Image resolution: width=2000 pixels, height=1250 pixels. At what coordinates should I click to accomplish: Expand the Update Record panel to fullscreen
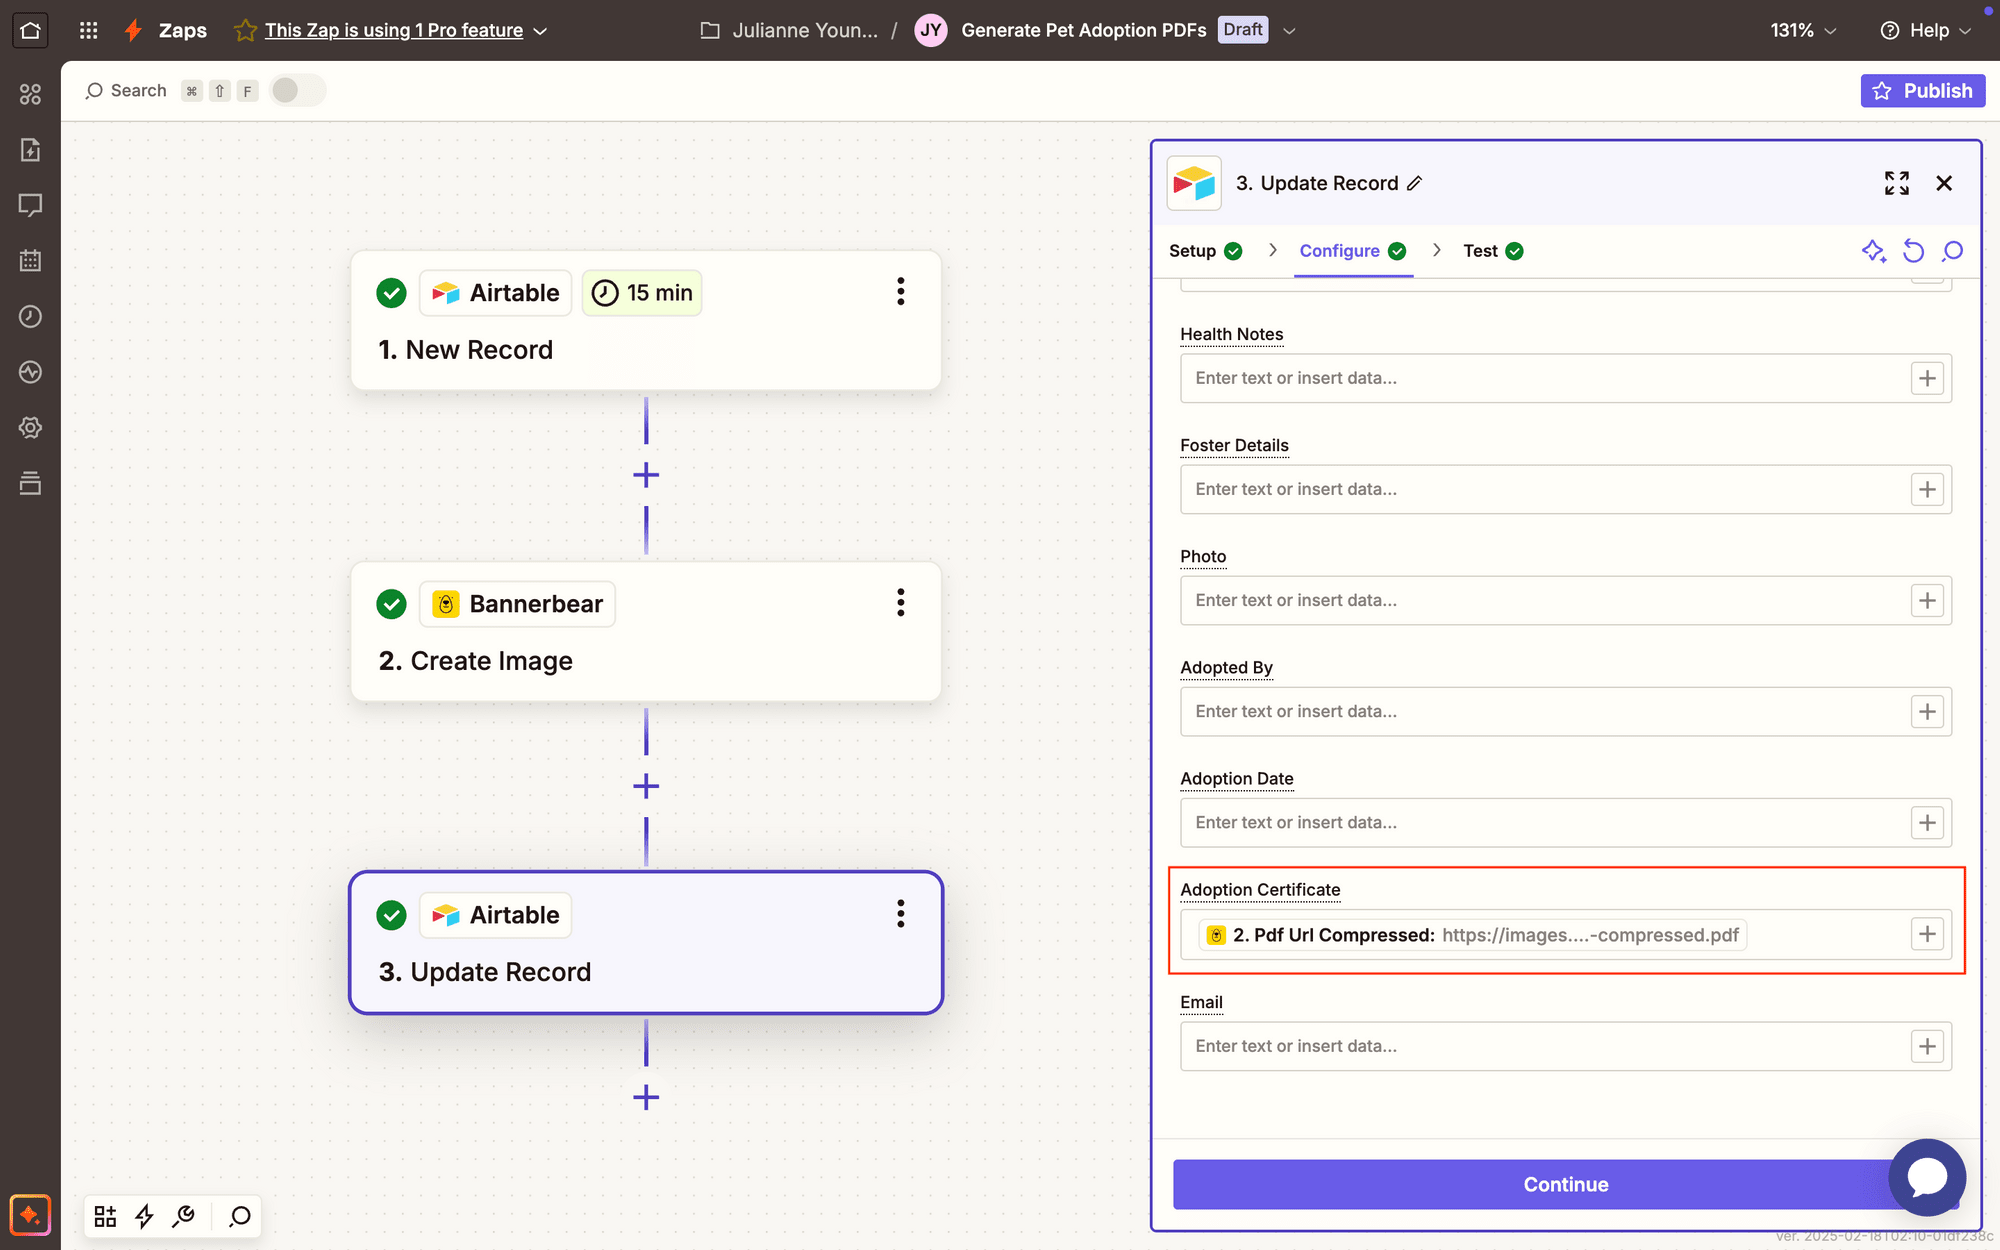pyautogui.click(x=1896, y=183)
